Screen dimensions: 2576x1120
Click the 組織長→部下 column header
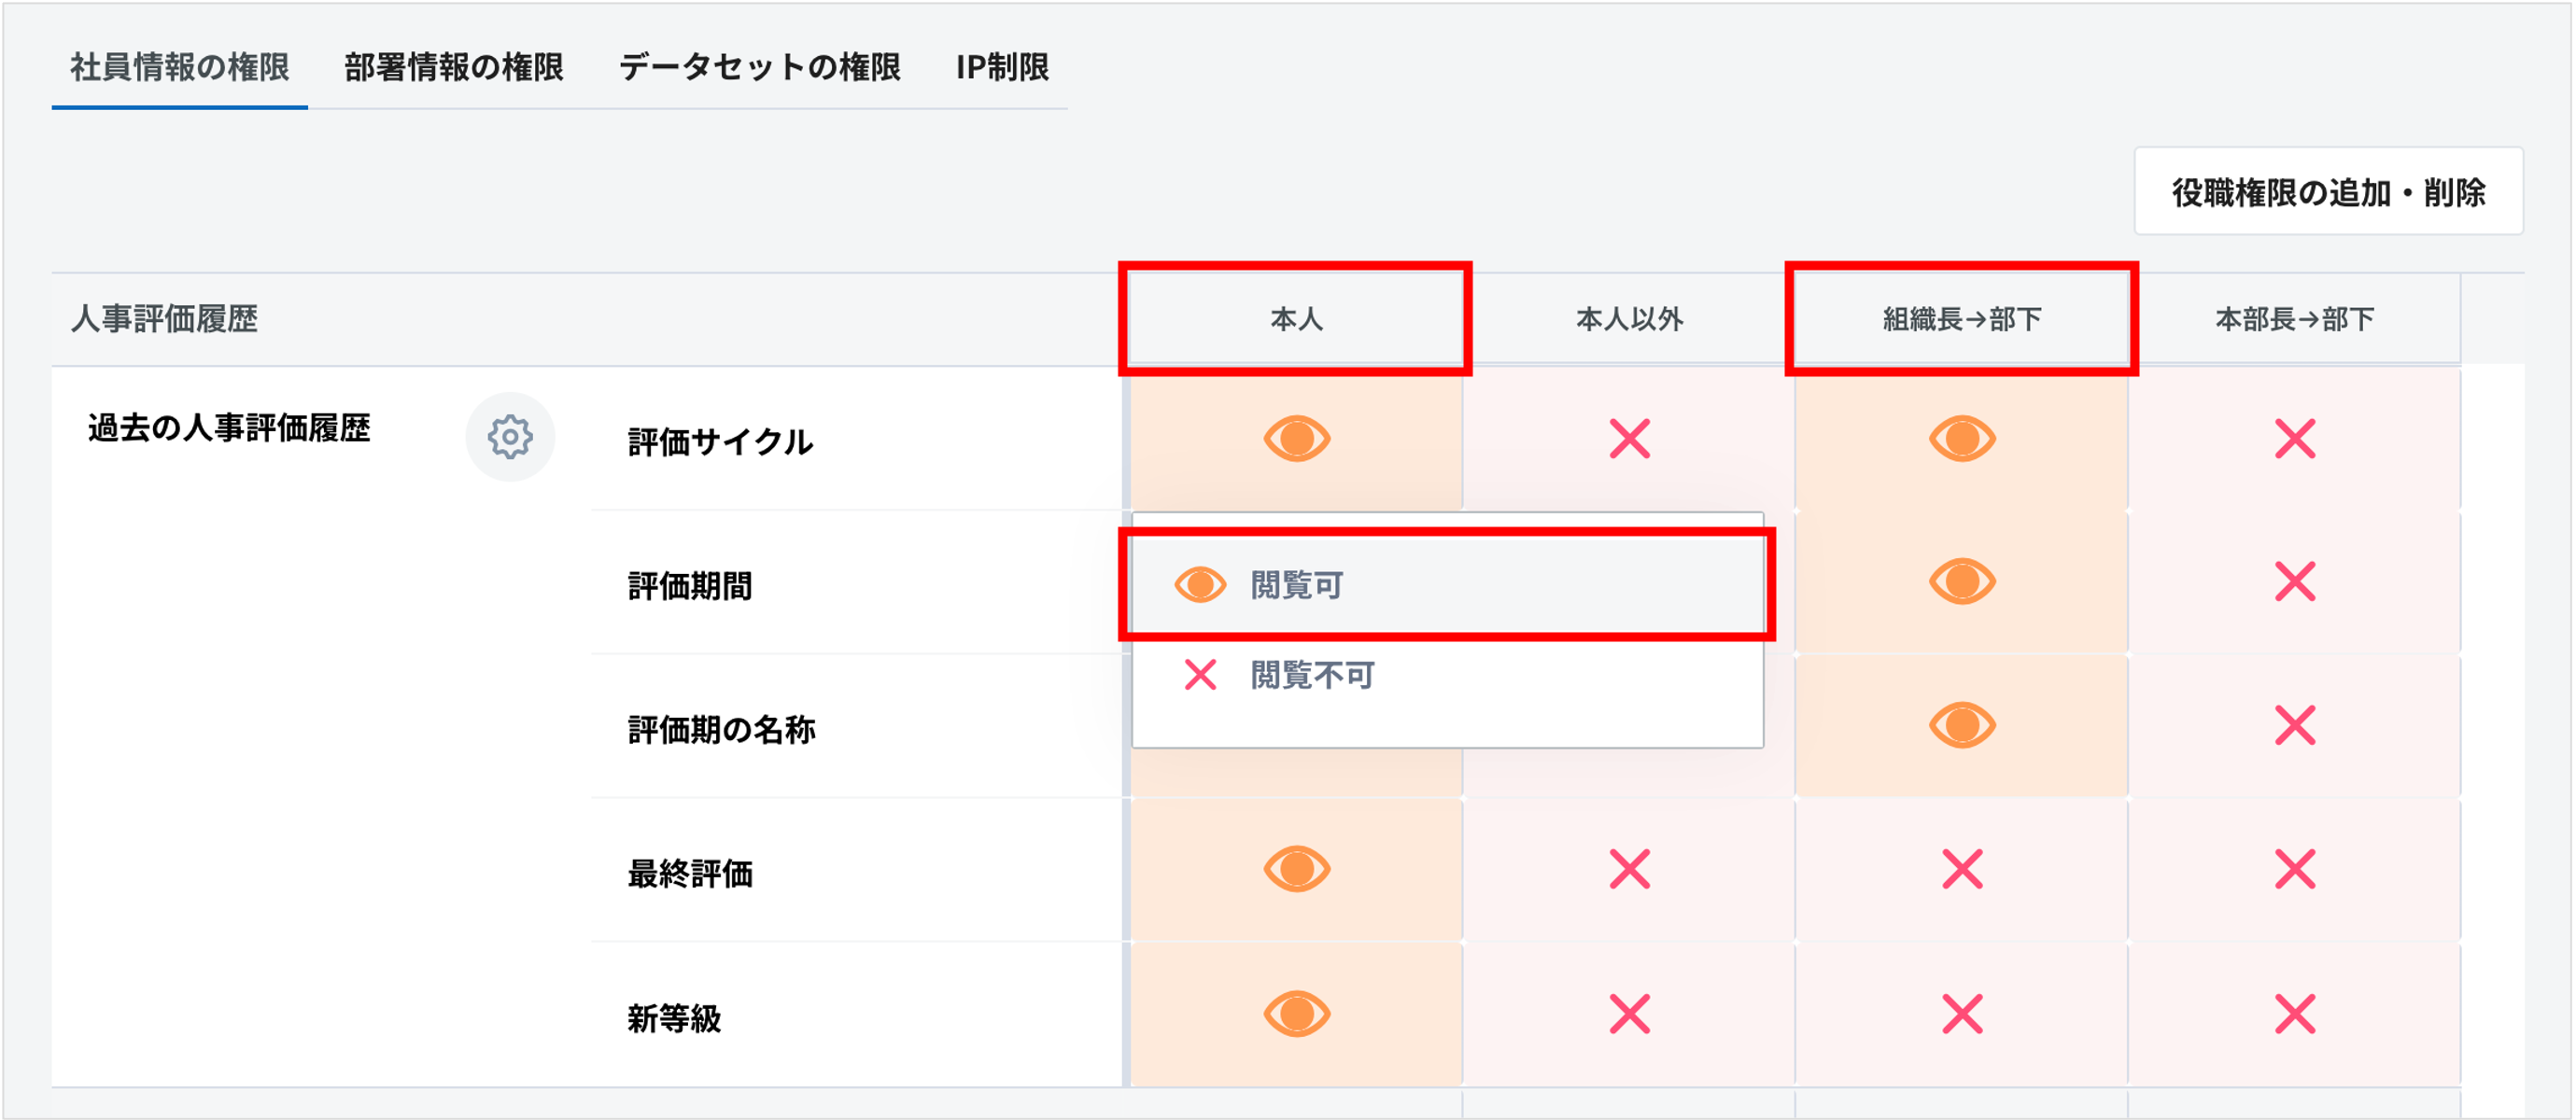pos(1961,318)
